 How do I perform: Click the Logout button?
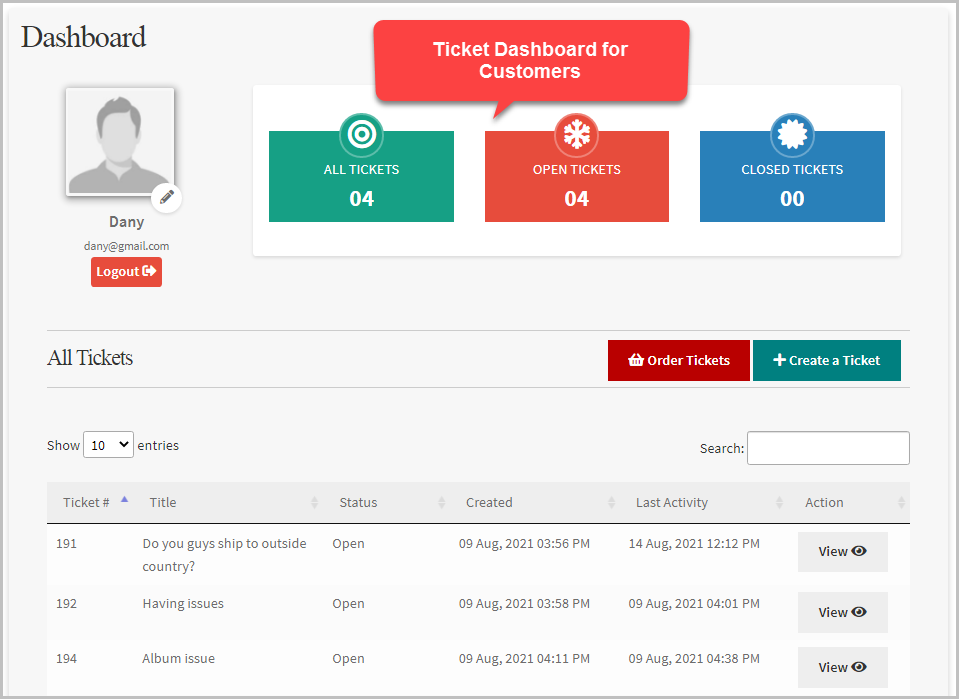click(126, 271)
